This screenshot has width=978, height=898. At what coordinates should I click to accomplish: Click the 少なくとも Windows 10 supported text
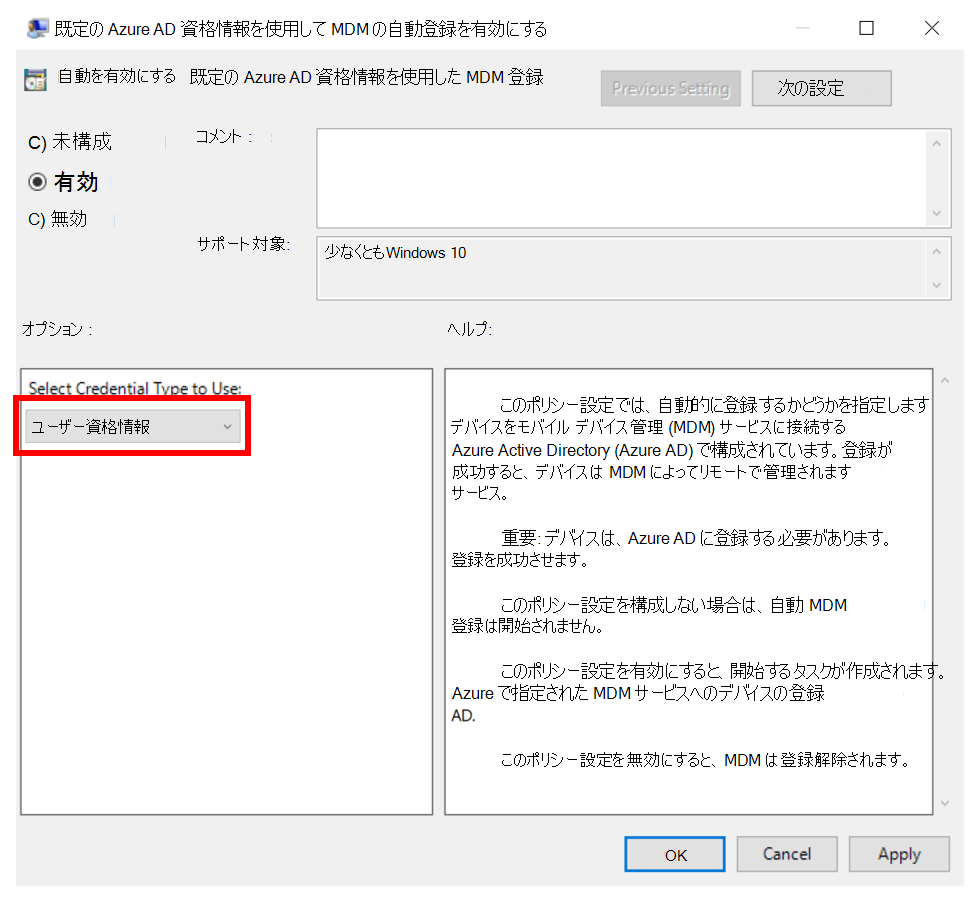[395, 253]
